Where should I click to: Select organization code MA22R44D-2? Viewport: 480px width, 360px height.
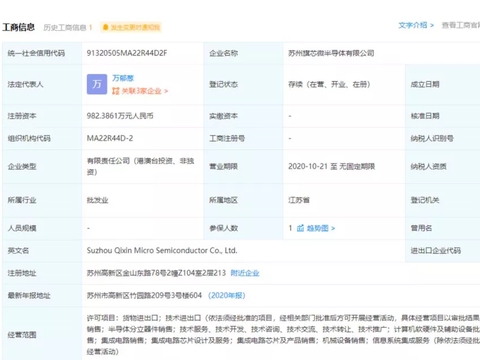[x=110, y=138]
